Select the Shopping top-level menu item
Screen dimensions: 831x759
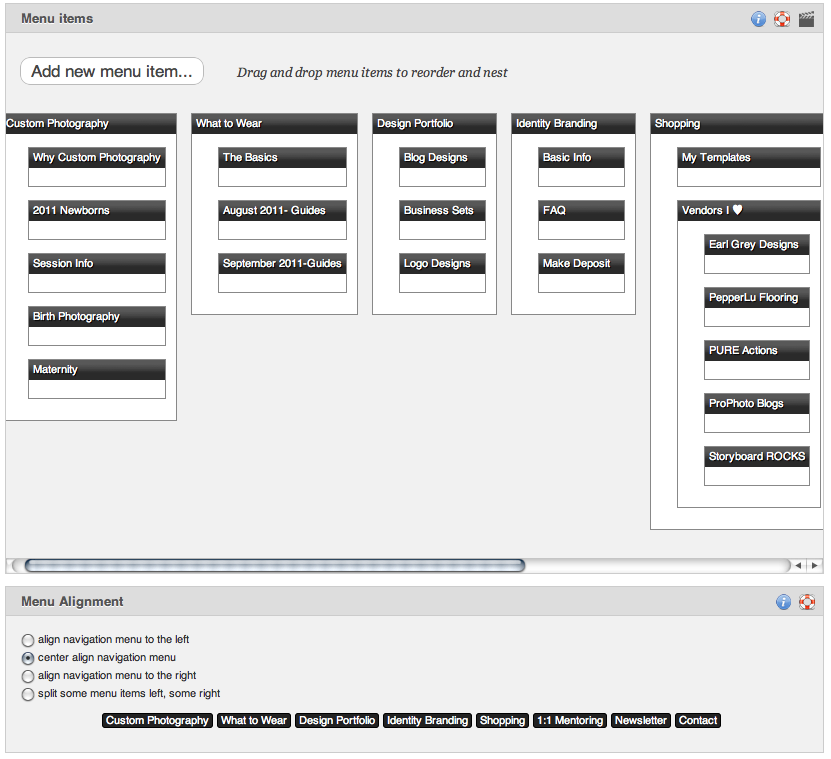pos(737,123)
